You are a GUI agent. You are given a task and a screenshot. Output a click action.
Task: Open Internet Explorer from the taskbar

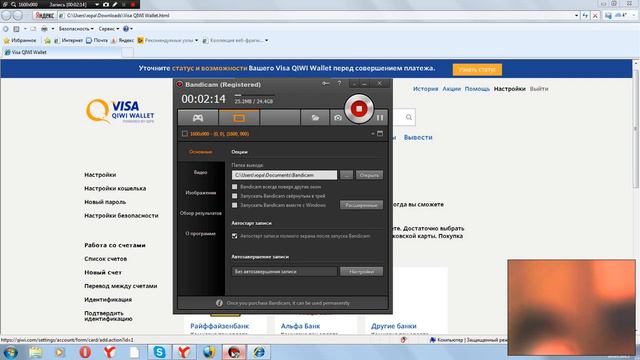259,352
